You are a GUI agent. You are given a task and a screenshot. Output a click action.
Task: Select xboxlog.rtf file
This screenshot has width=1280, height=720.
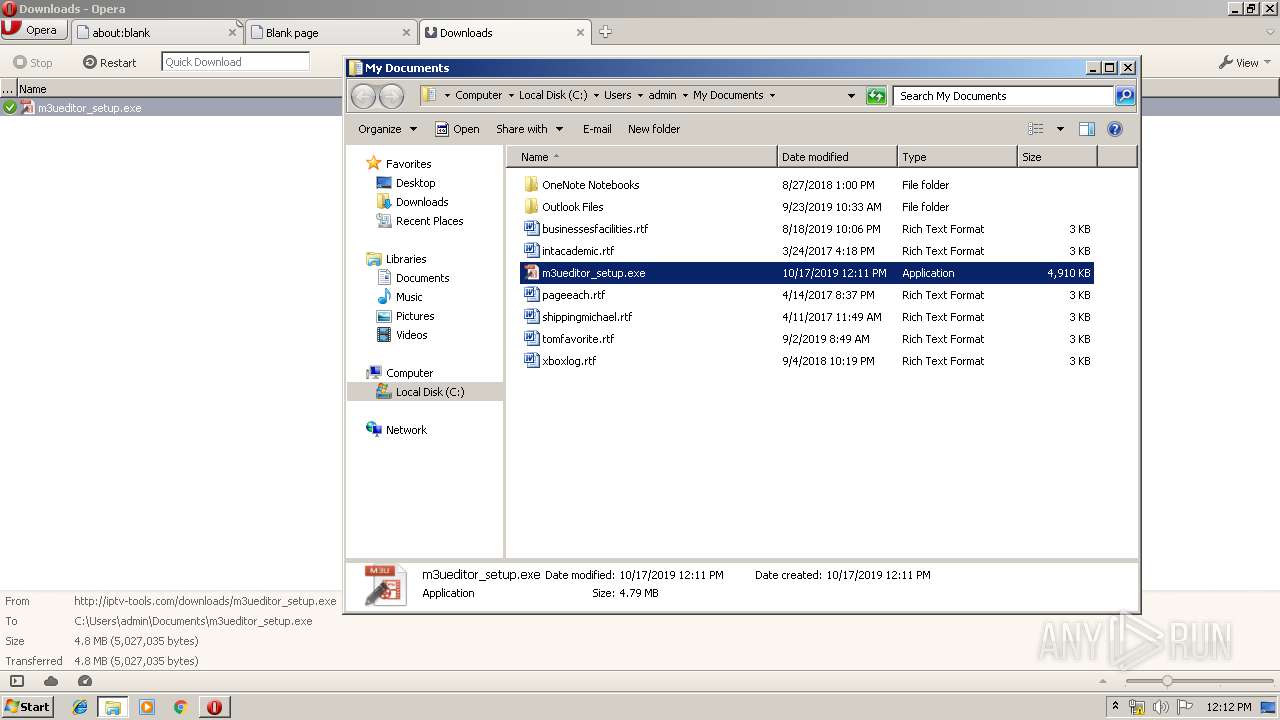568,361
